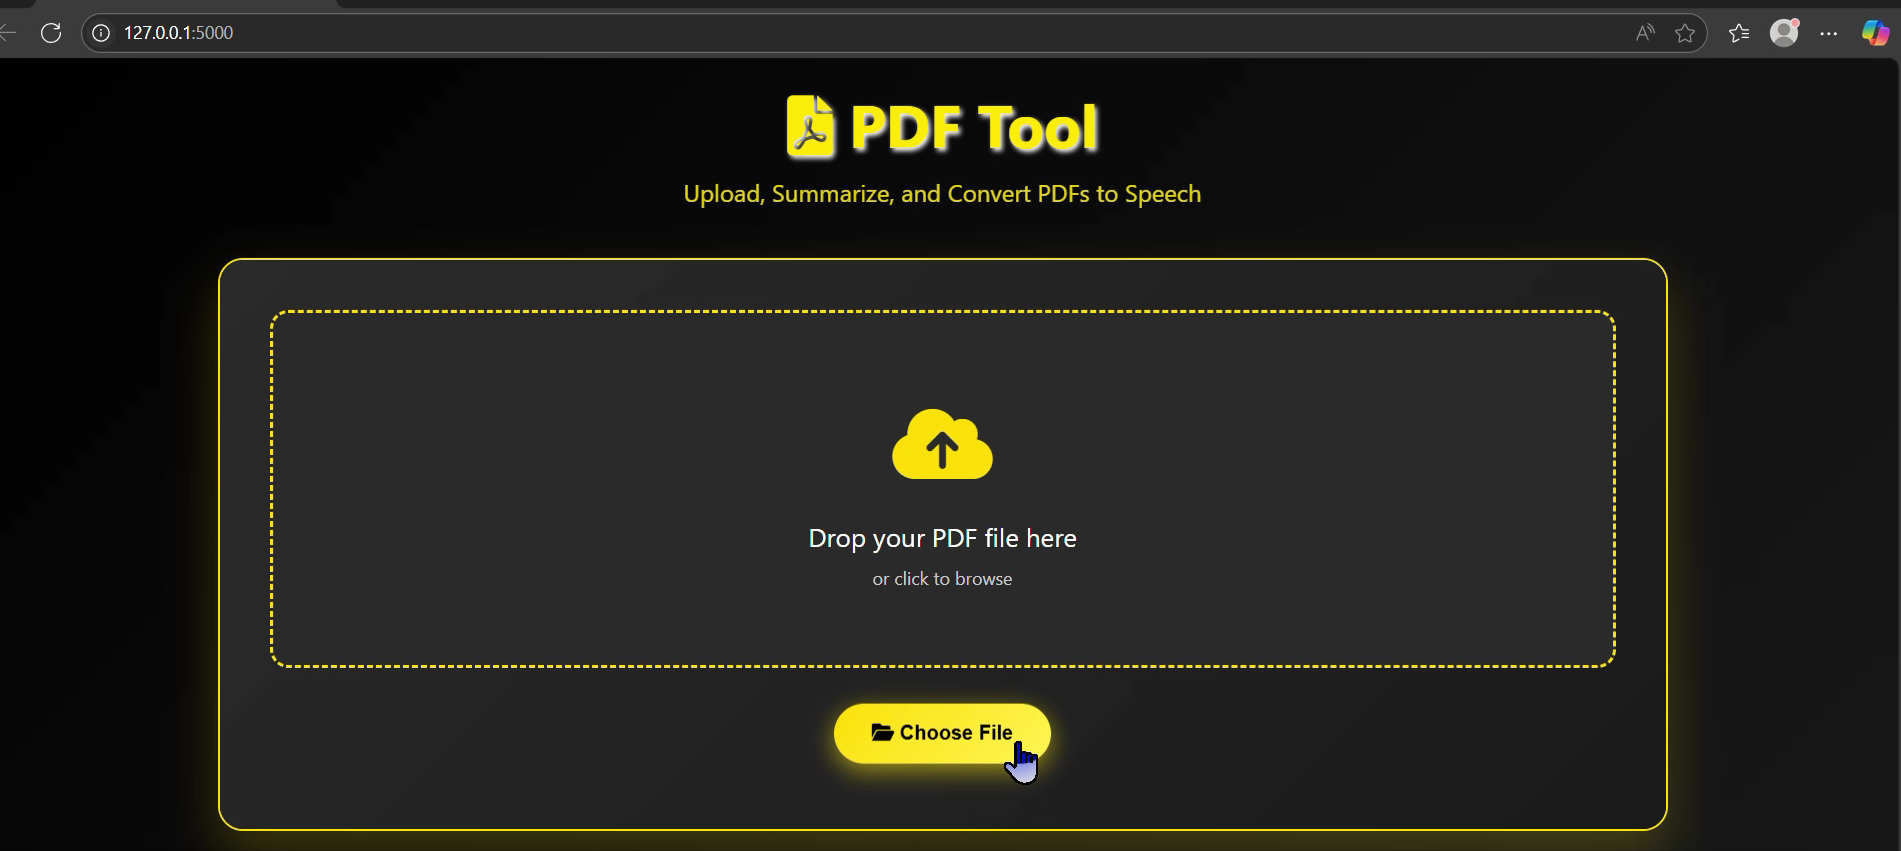1901x851 pixels.
Task: Open the Favorites list icon
Action: click(1739, 33)
